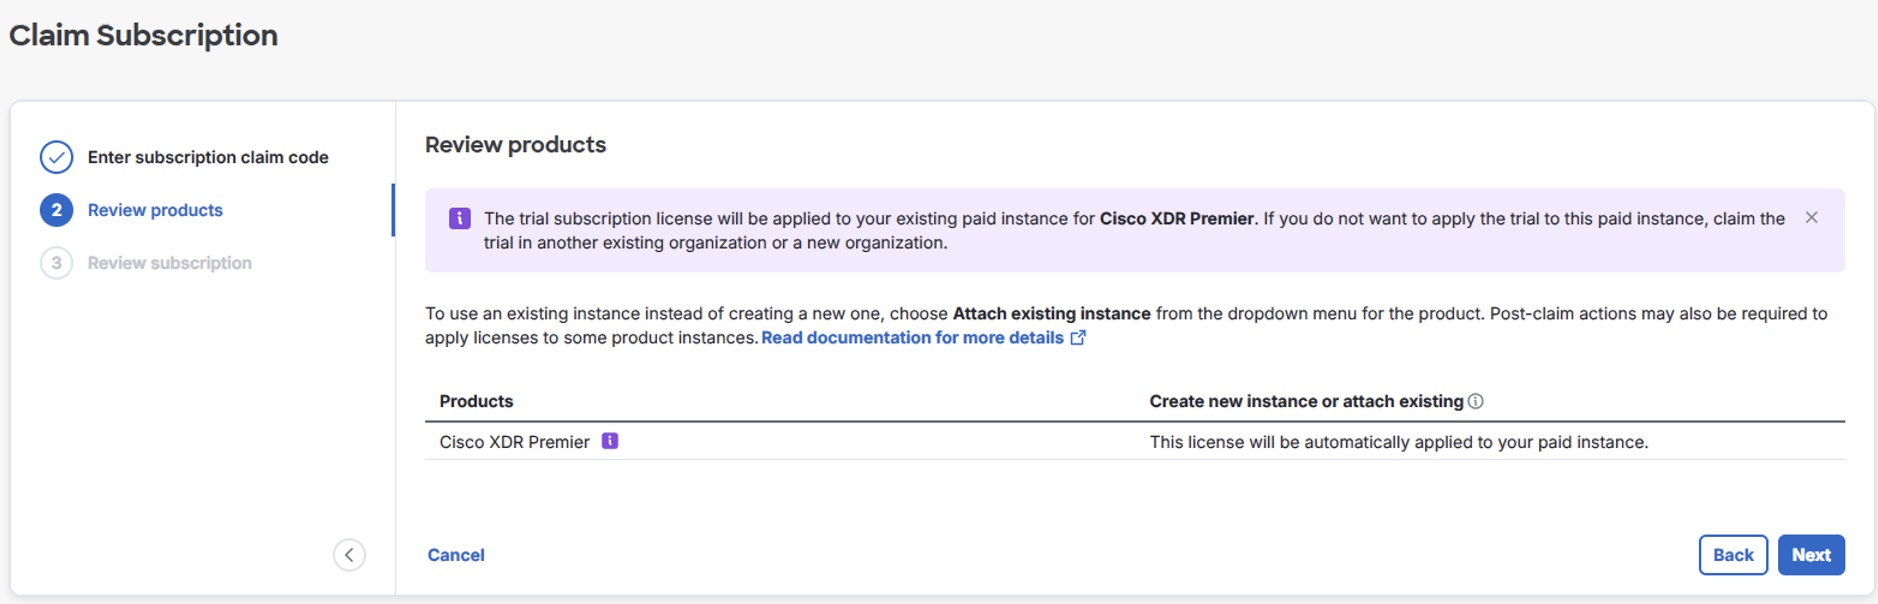
Task: Click info icon beside Cisco XDR Premier product
Action: pyautogui.click(x=610, y=441)
